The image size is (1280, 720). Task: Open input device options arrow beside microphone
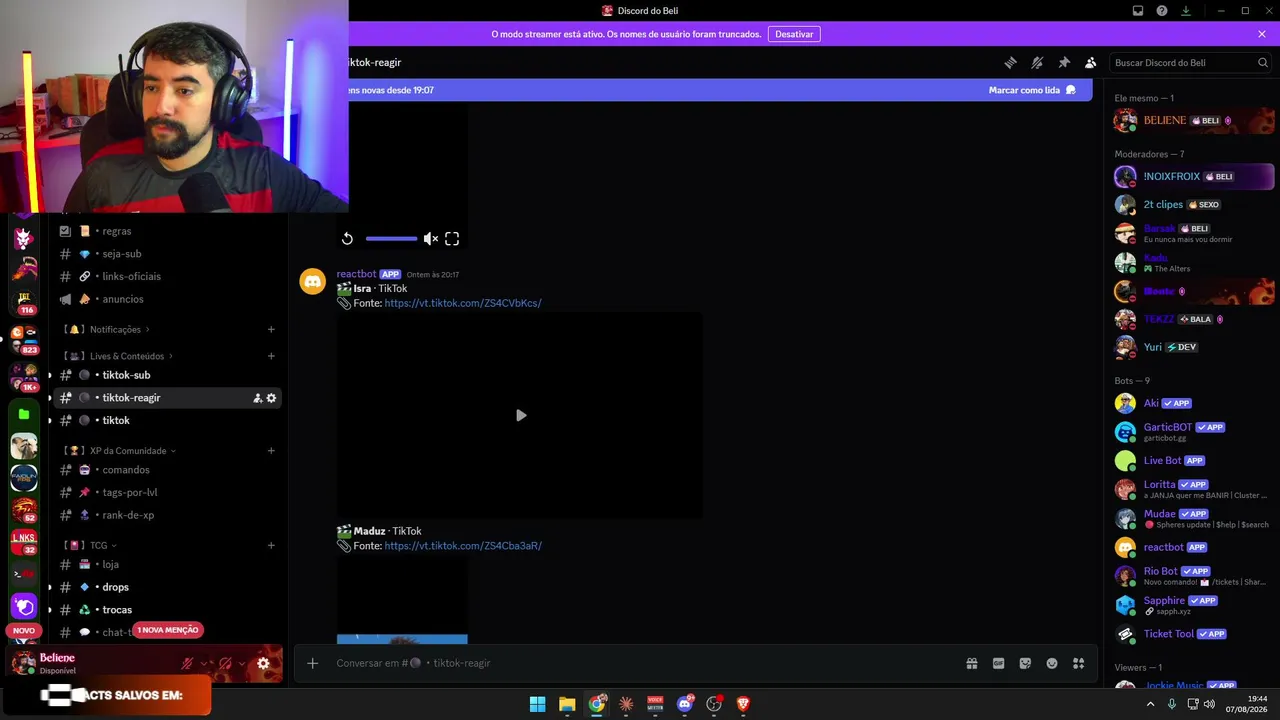pyautogui.click(x=205, y=663)
